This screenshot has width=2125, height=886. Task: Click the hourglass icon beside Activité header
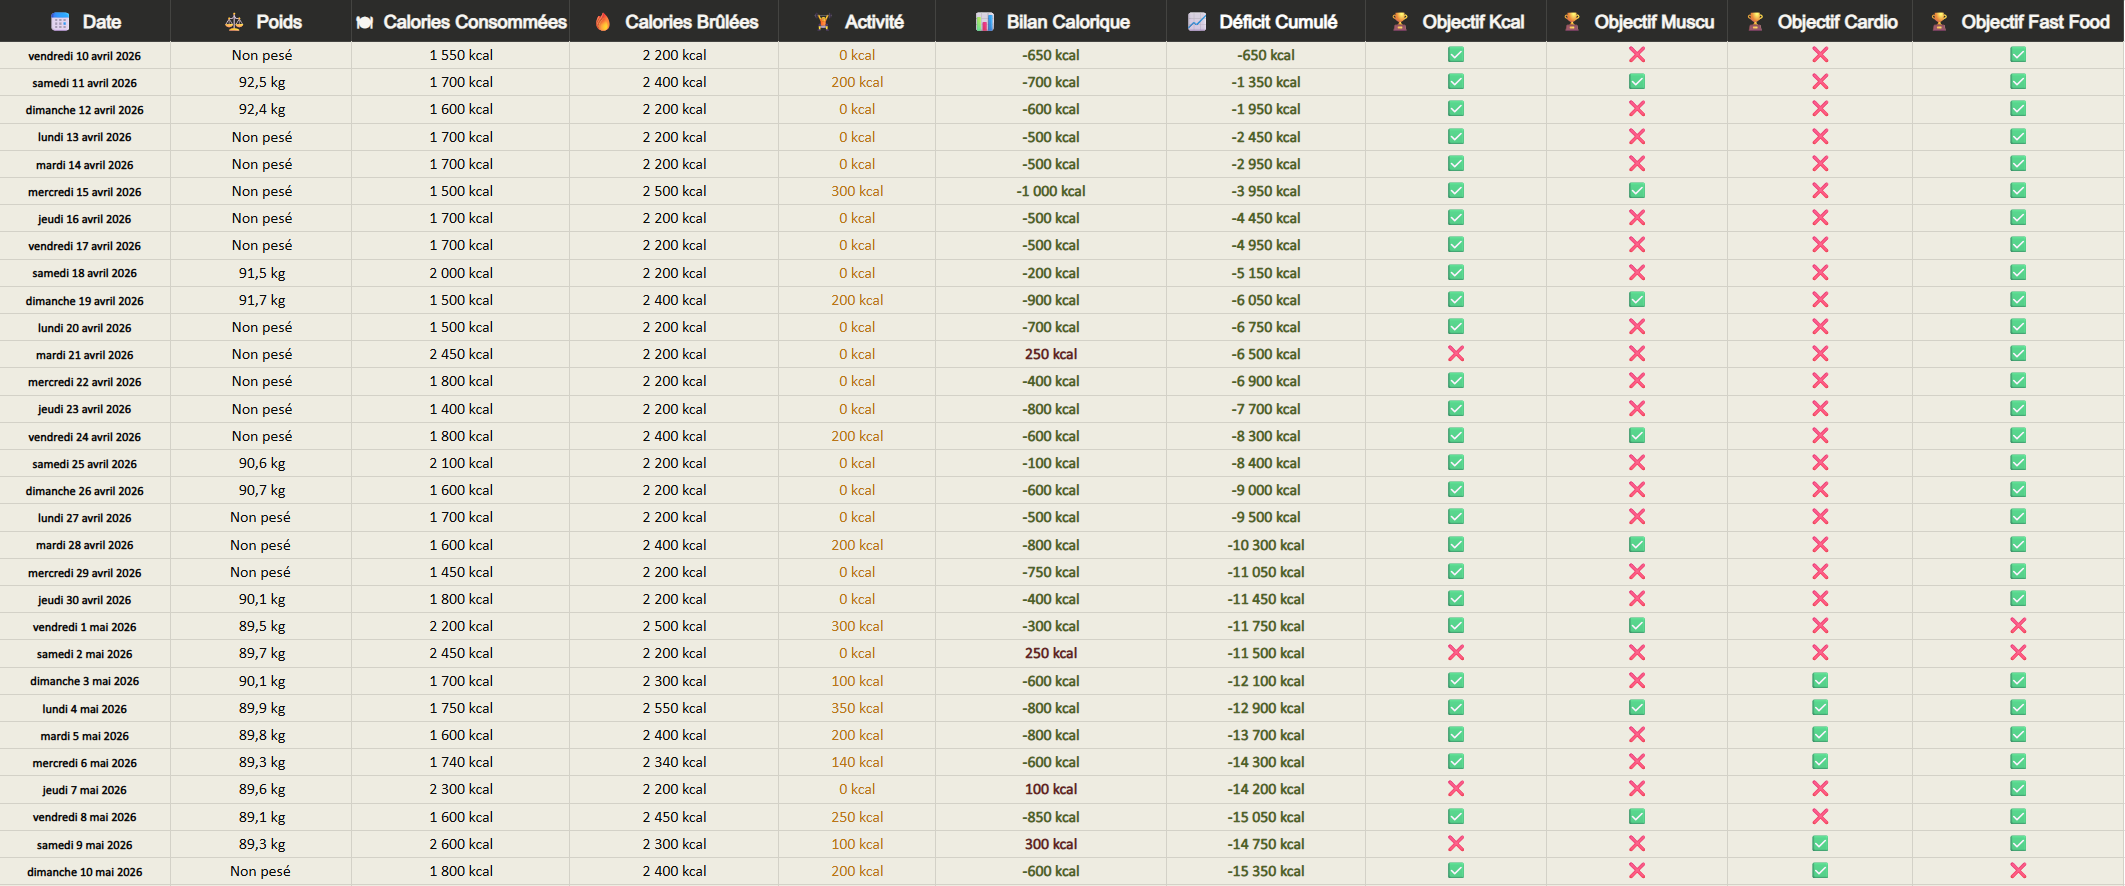(x=823, y=22)
